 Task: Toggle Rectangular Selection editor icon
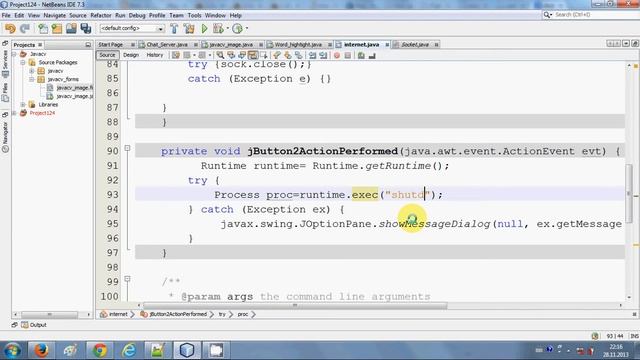click(264, 55)
